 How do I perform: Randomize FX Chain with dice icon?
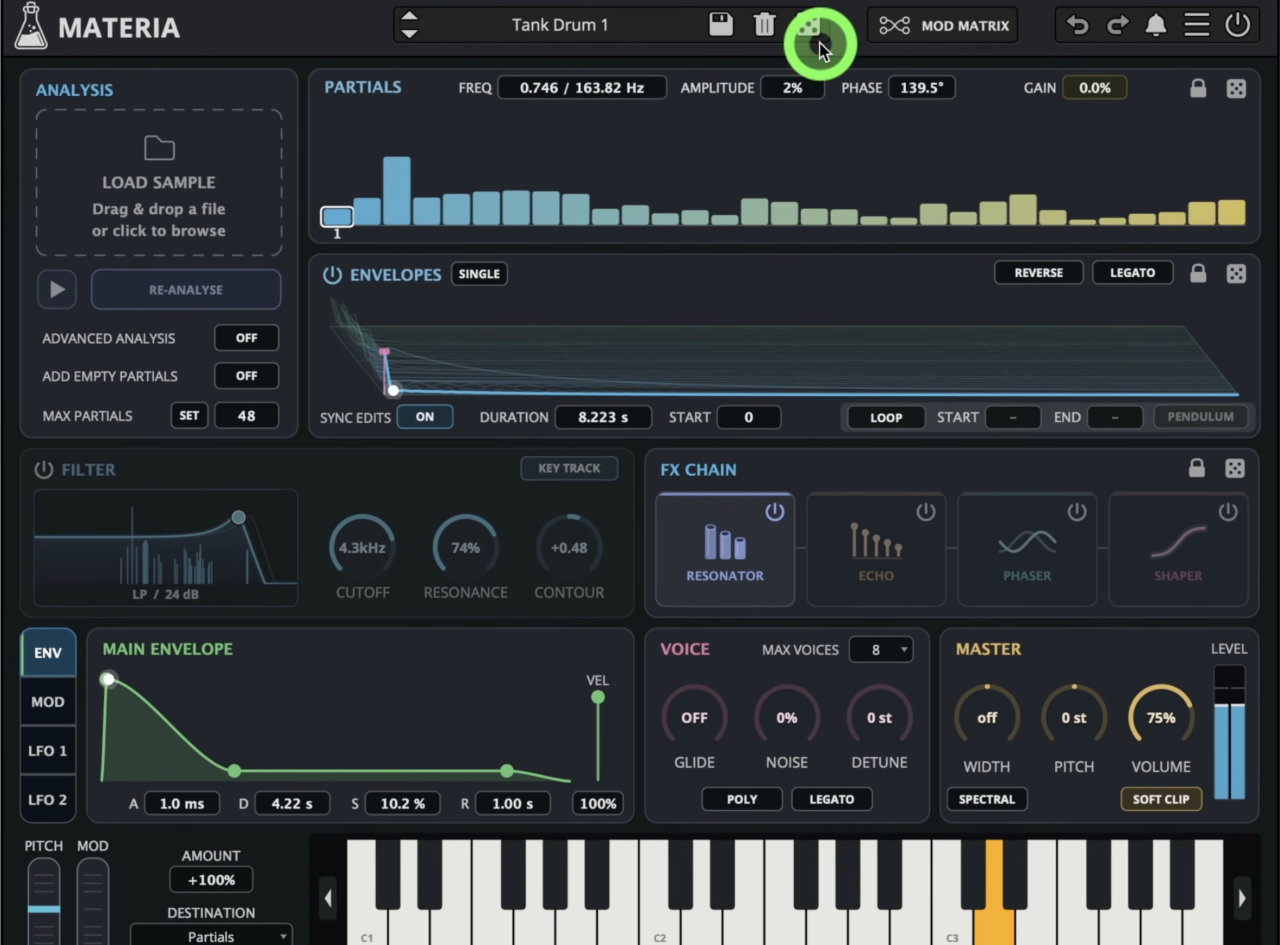point(1235,468)
